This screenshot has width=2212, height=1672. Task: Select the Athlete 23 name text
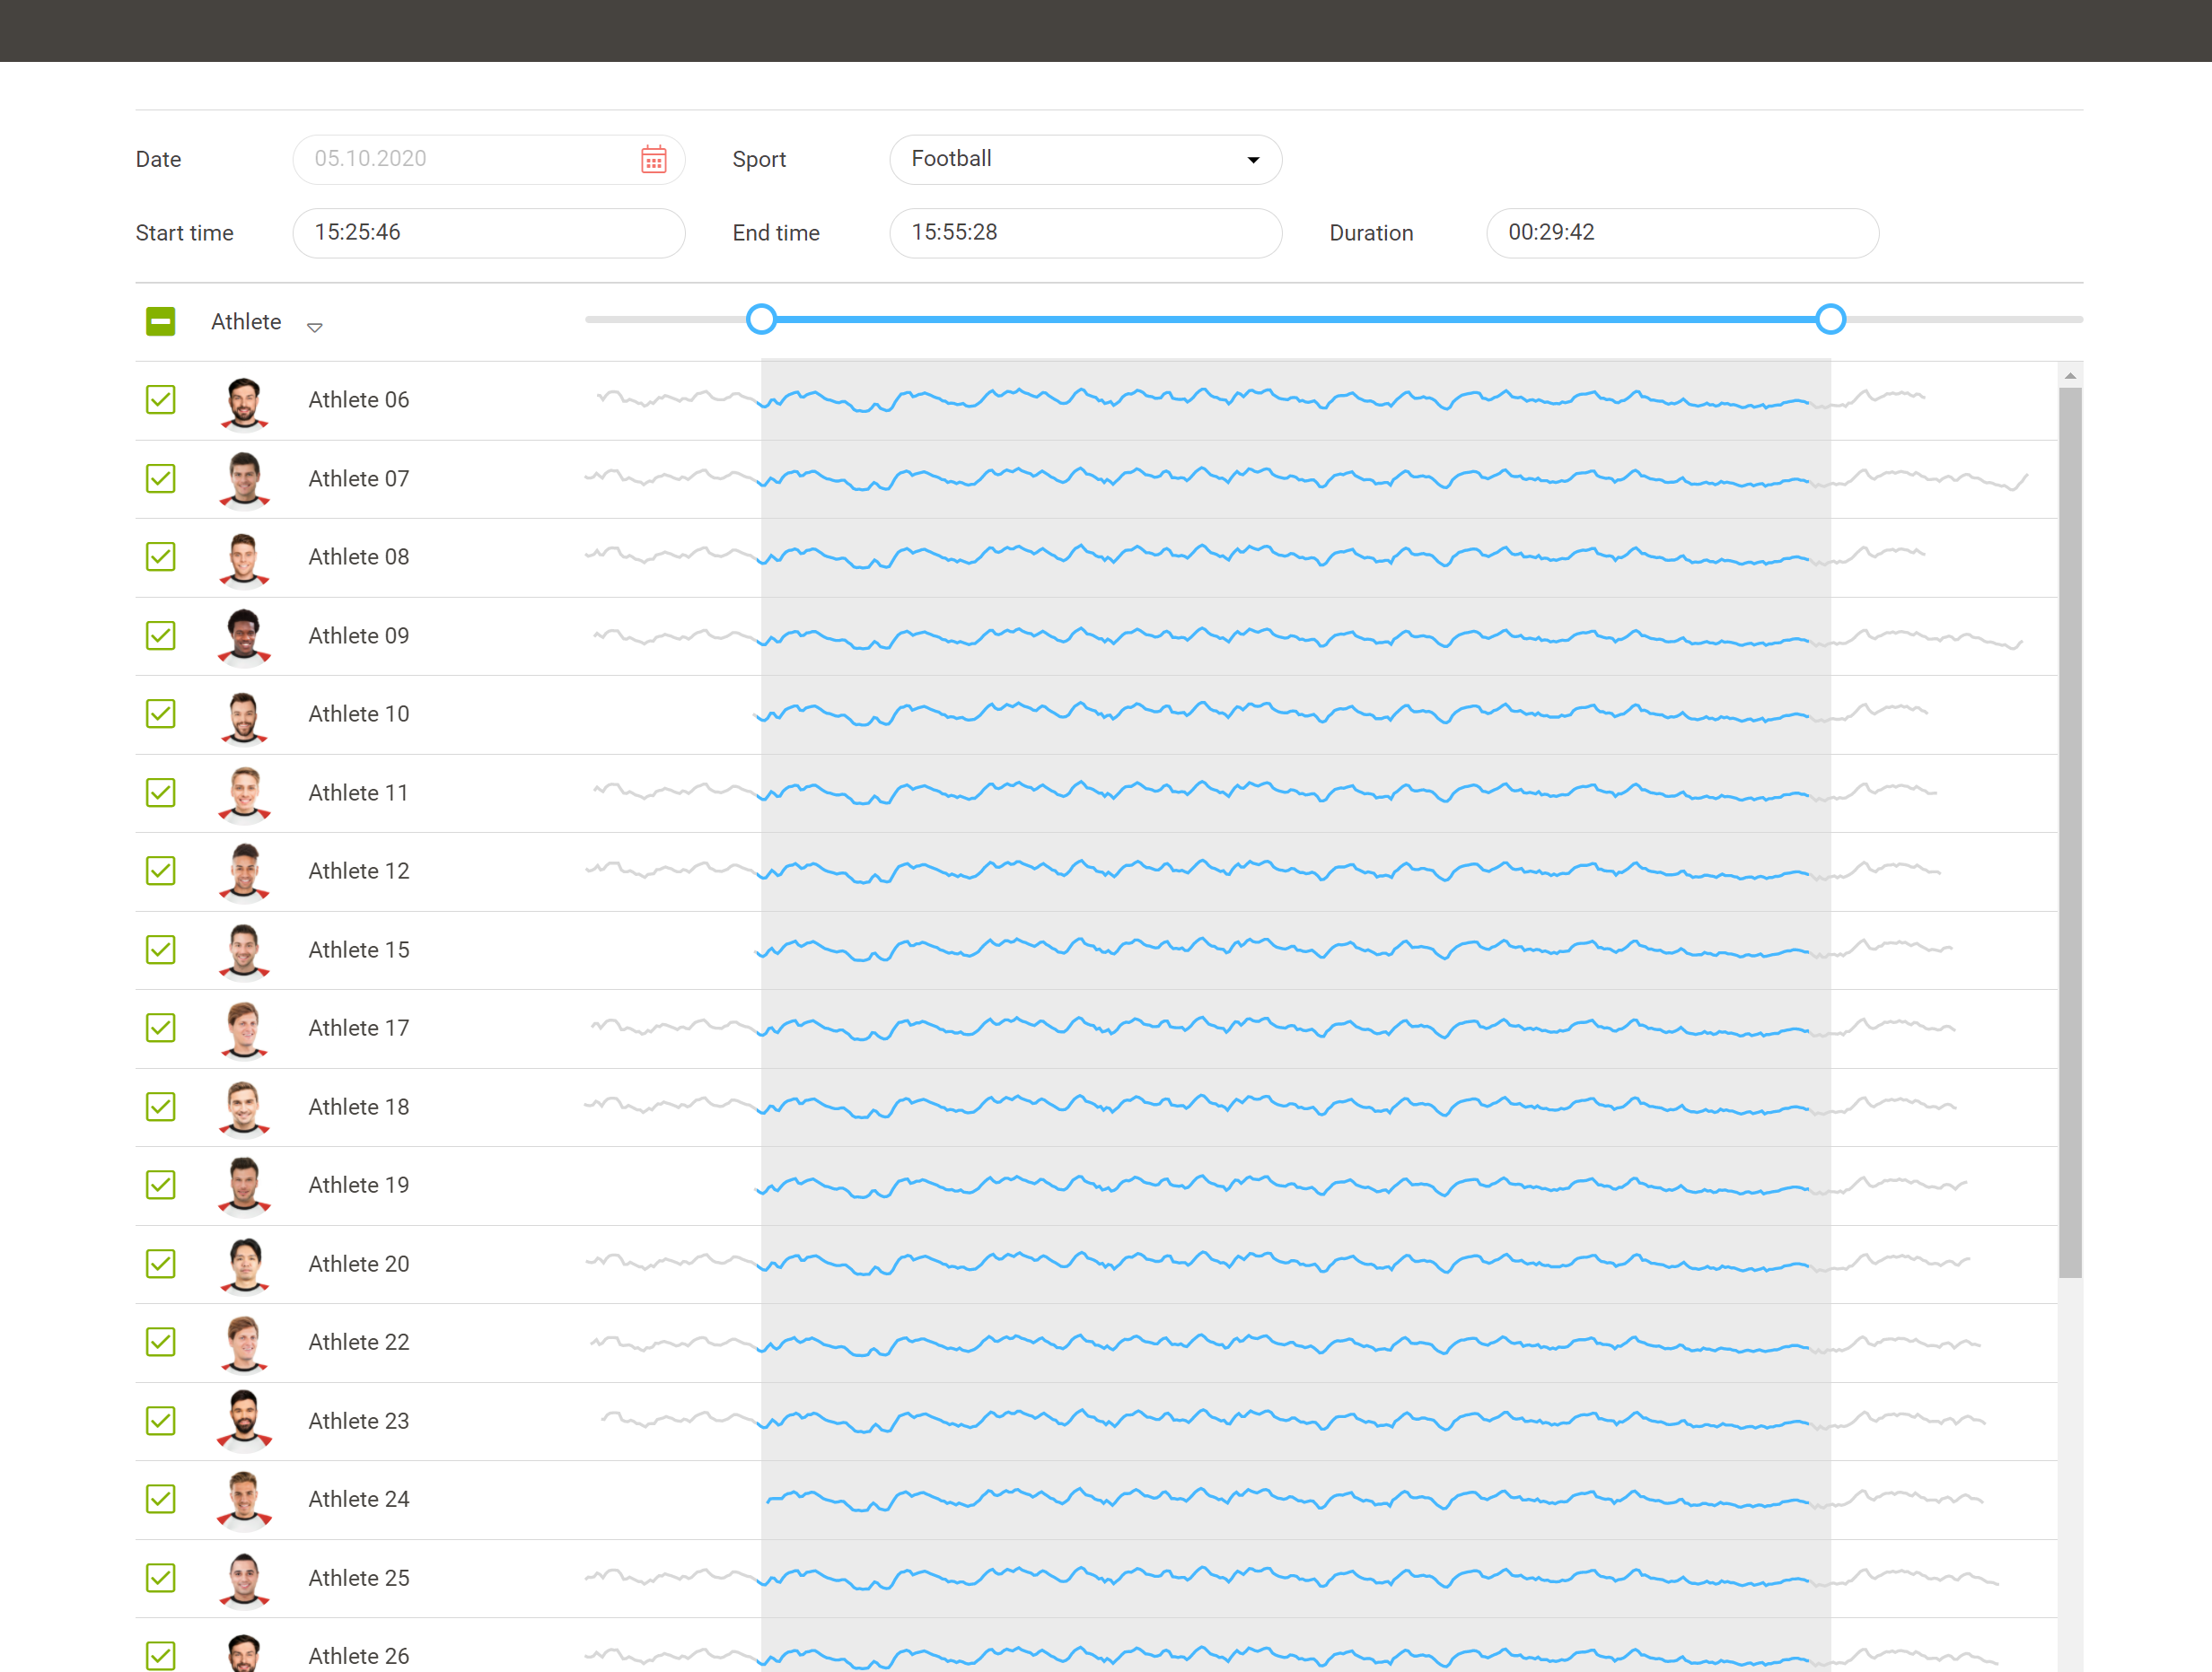click(x=358, y=1421)
